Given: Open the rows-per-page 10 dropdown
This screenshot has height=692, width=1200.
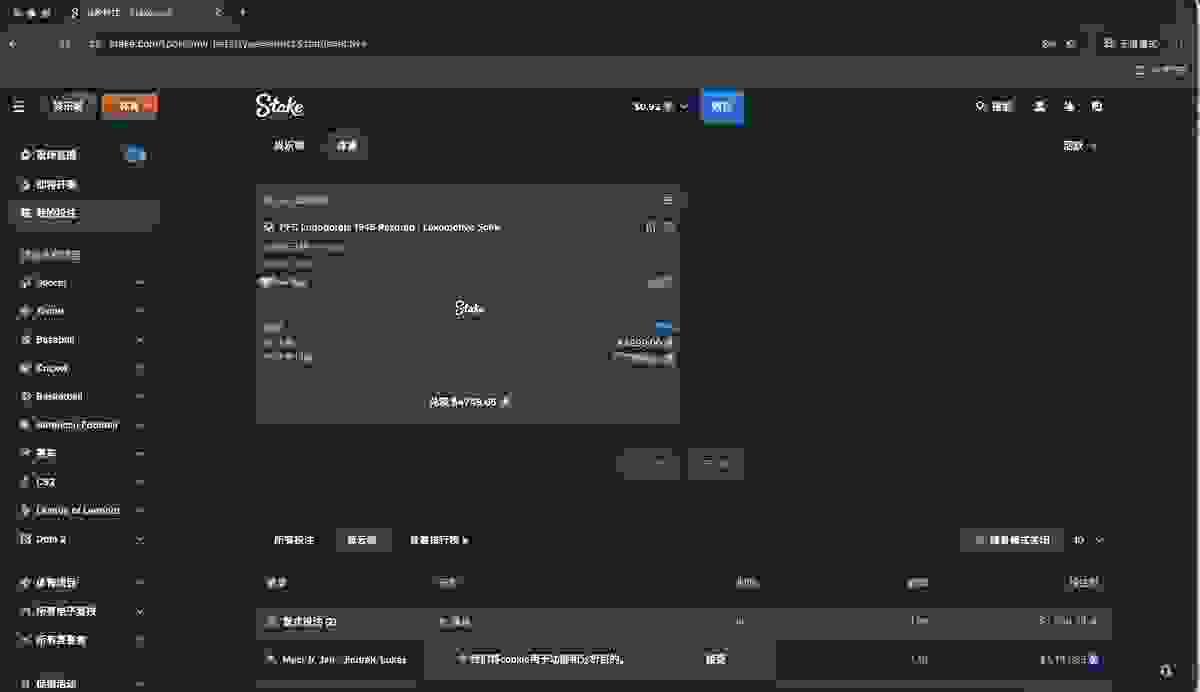Looking at the screenshot, I should (x=1088, y=540).
